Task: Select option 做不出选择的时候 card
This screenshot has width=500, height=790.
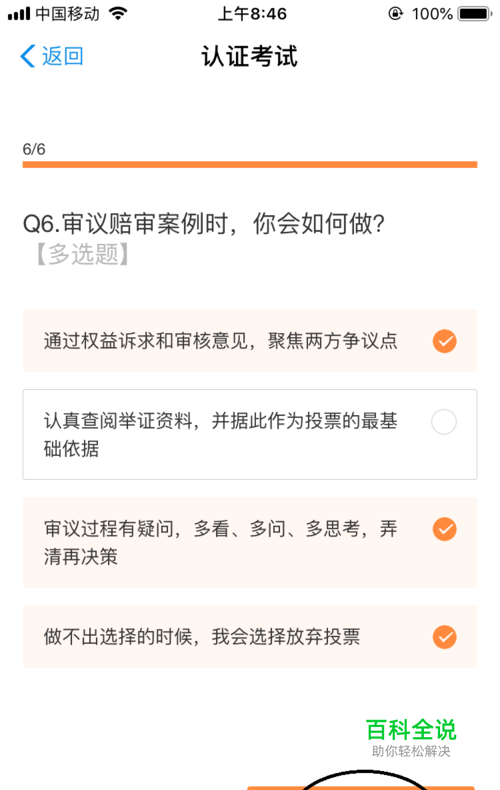Action: point(249,636)
